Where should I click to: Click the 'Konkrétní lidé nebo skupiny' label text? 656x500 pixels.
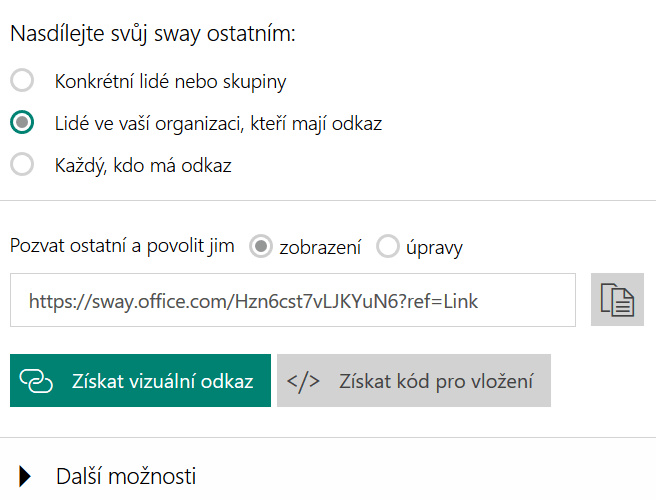[x=171, y=81]
